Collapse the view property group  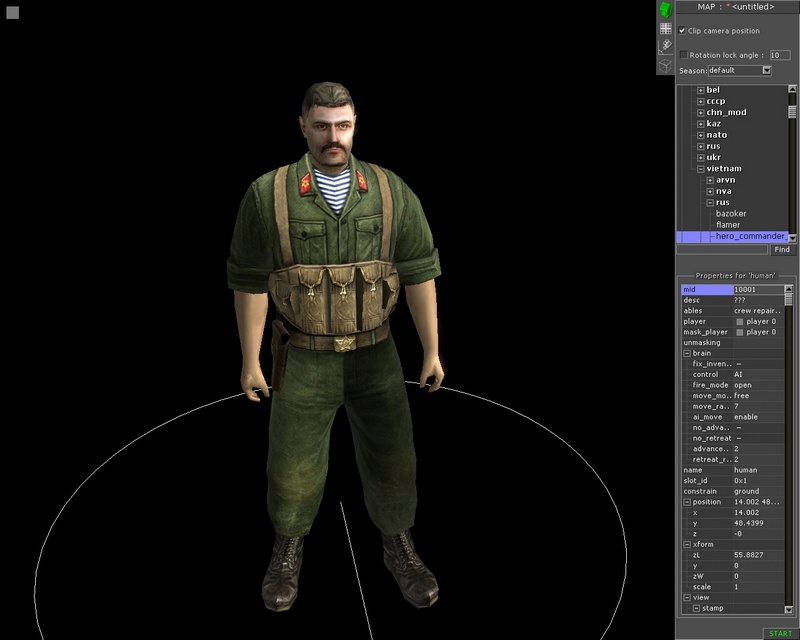point(687,598)
